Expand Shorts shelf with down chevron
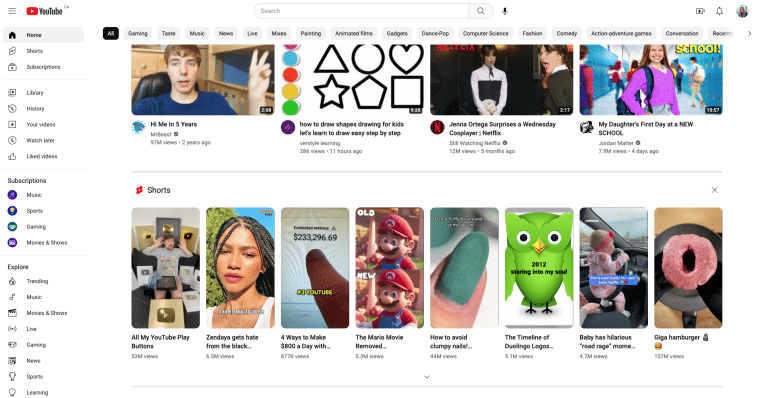Image resolution: width=760 pixels, height=398 pixels. click(427, 377)
